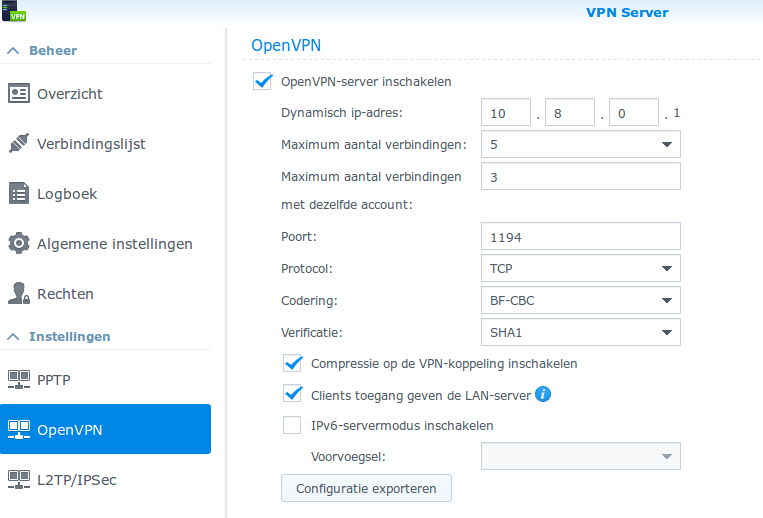Click the Configuratie exporteren button
763x518 pixels.
(x=366, y=488)
